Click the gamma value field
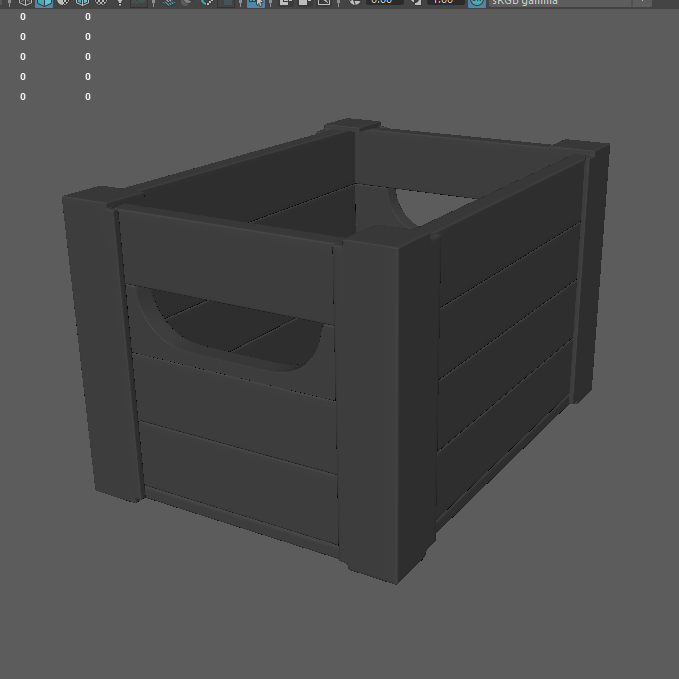 pyautogui.click(x=445, y=2)
